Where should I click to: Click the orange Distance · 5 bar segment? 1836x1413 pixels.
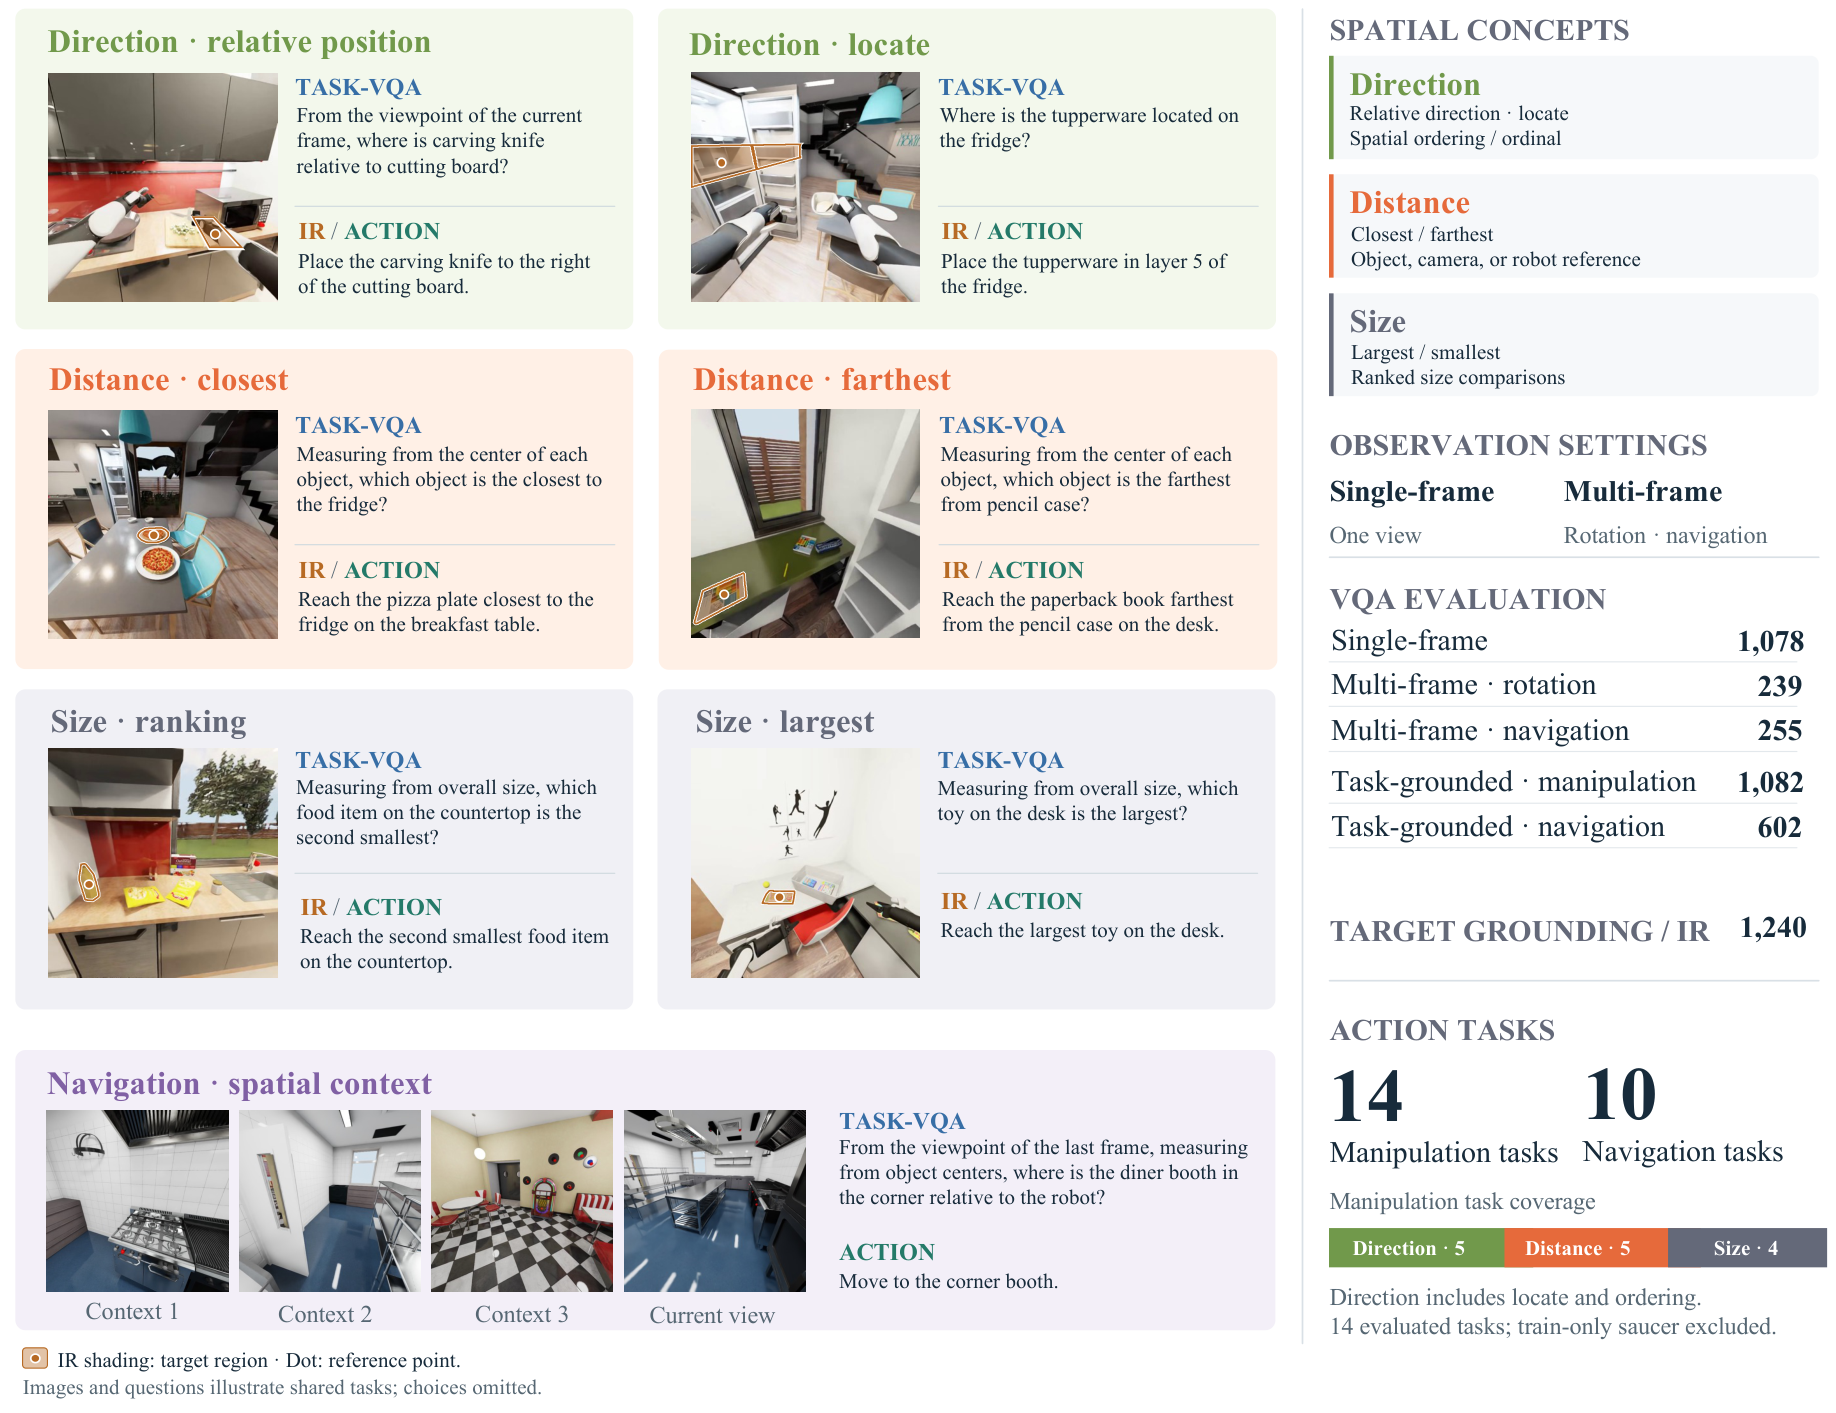pos(1586,1248)
